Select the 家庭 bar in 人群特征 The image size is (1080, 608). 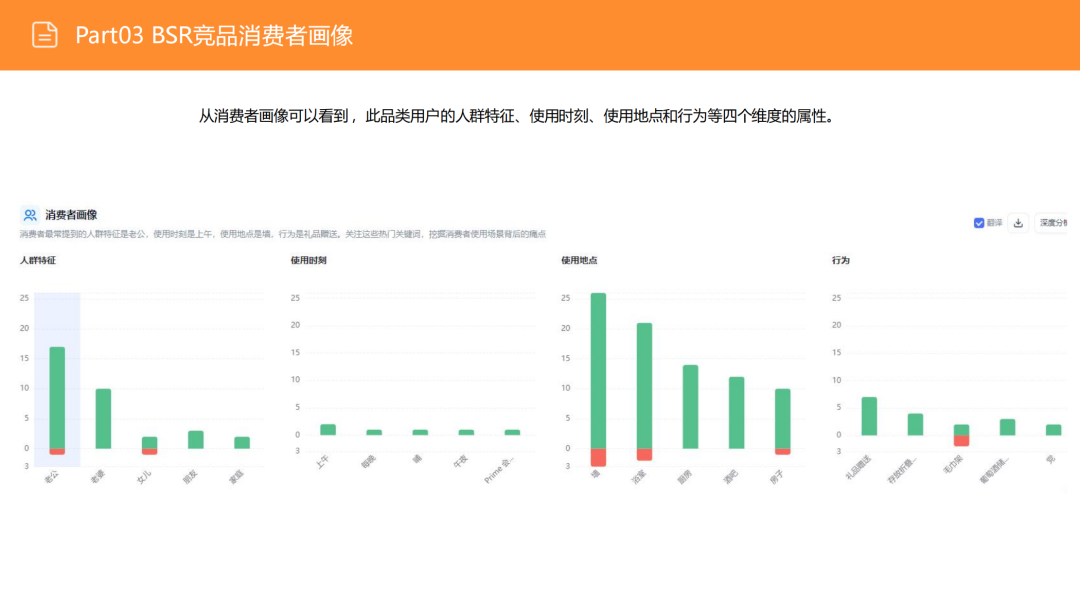pos(242,443)
